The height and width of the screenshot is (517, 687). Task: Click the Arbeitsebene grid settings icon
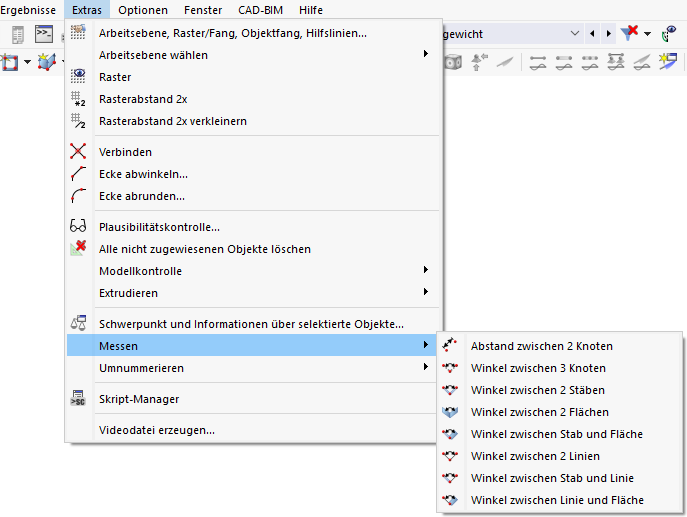[x=78, y=32]
